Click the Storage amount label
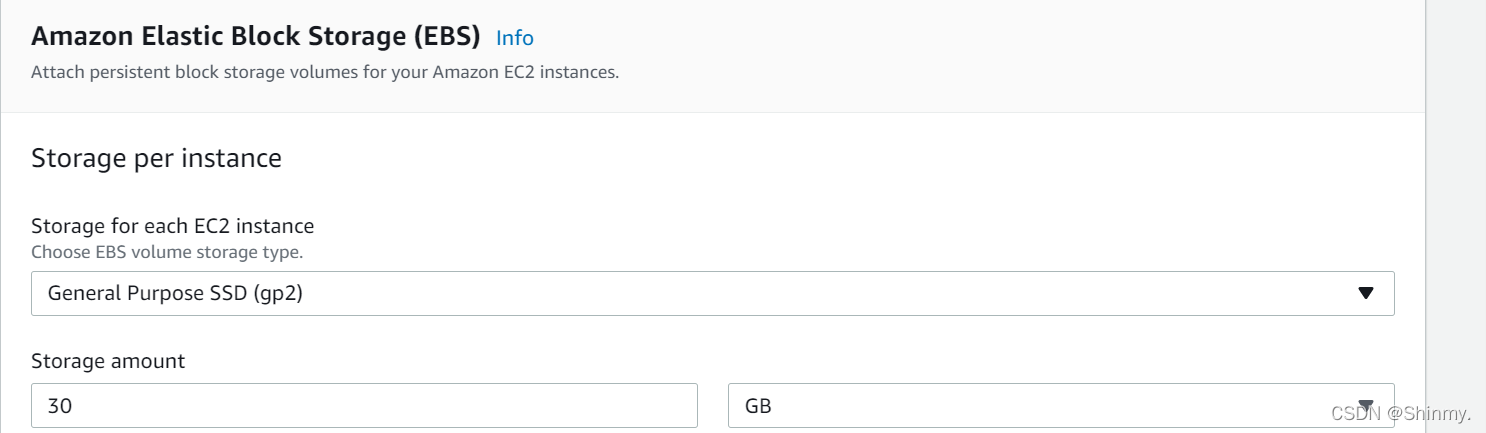 pos(108,361)
